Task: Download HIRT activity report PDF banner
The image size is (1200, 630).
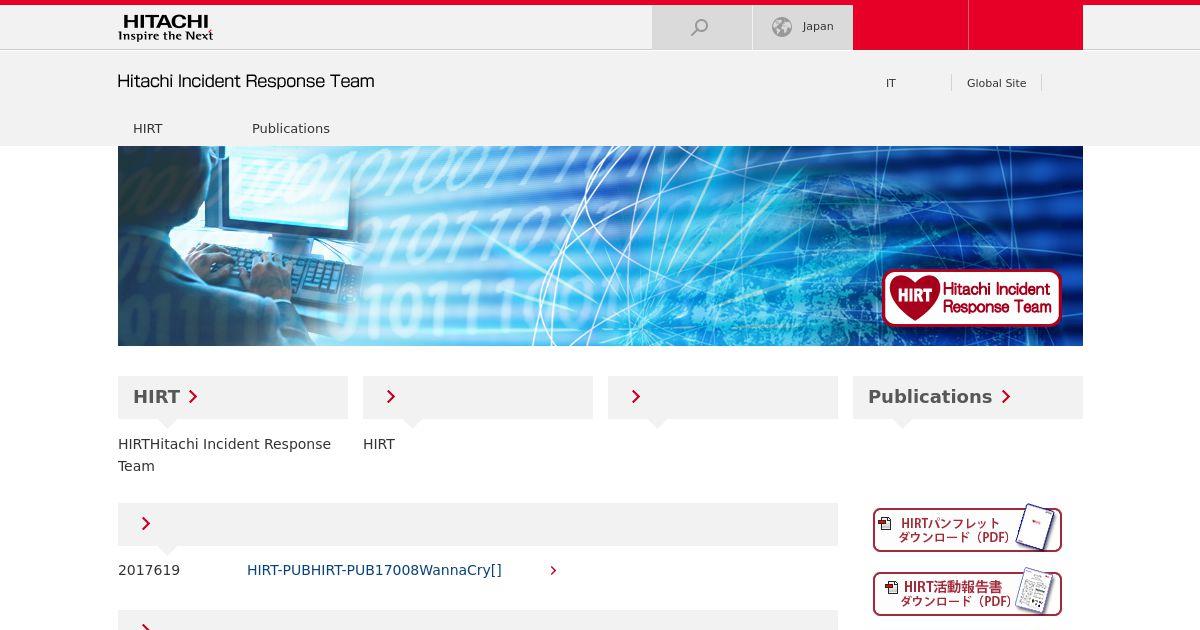Action: point(967,594)
